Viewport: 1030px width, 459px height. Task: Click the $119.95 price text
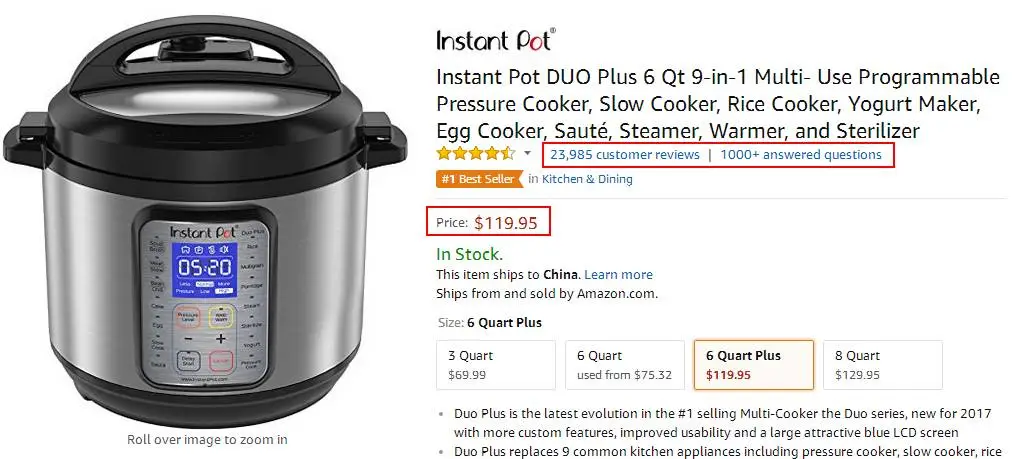point(506,223)
